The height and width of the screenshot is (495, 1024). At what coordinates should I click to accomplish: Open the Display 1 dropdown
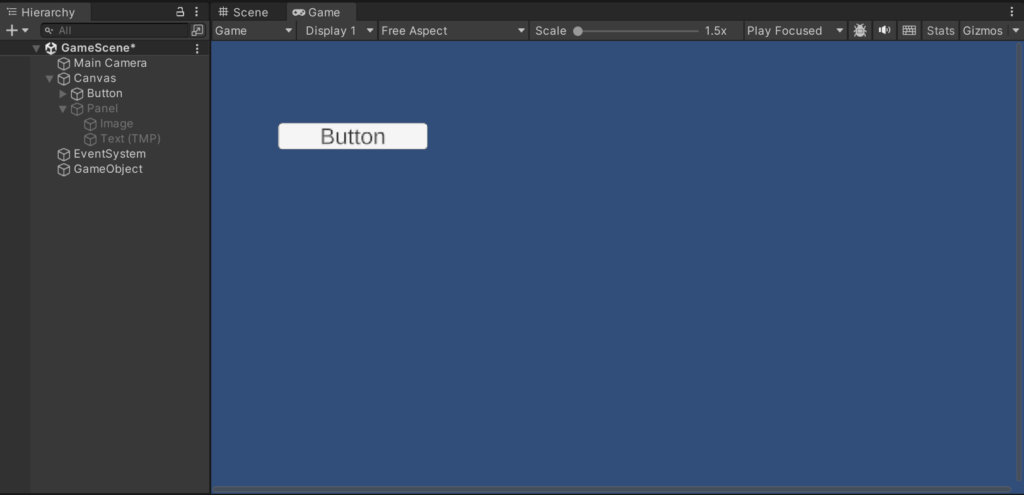tap(337, 31)
